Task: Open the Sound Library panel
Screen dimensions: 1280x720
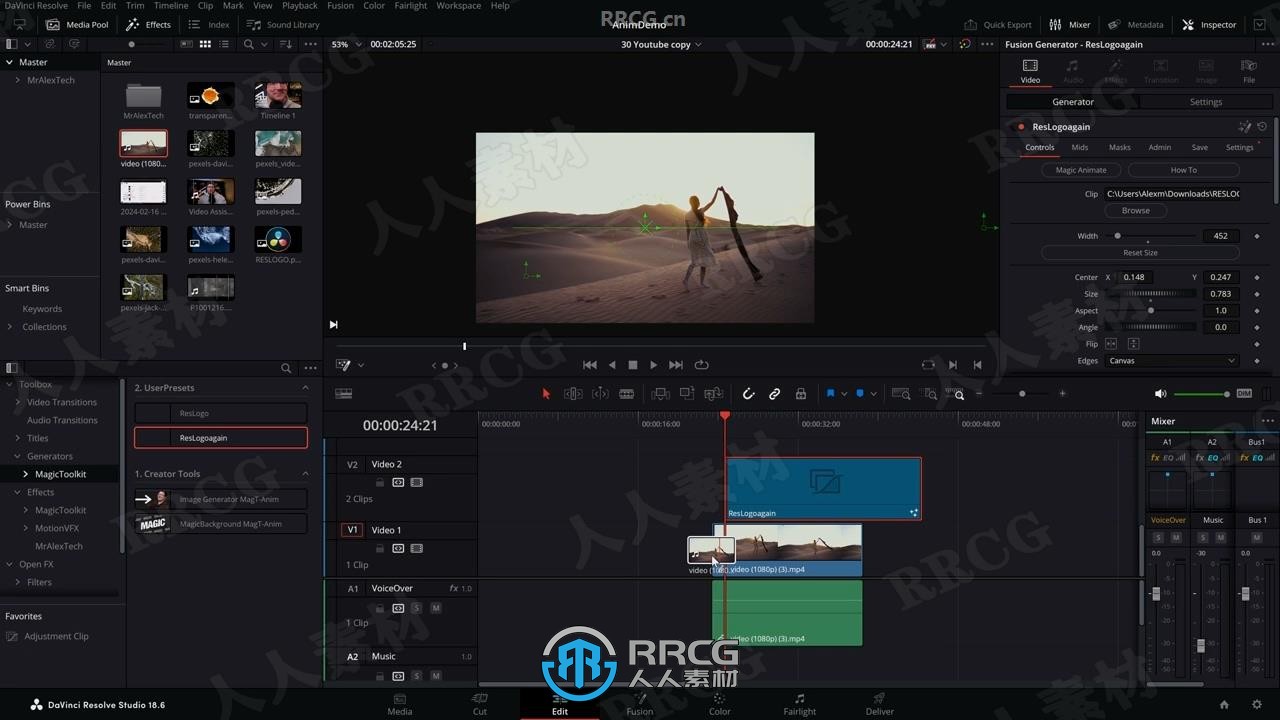Action: pyautogui.click(x=284, y=24)
